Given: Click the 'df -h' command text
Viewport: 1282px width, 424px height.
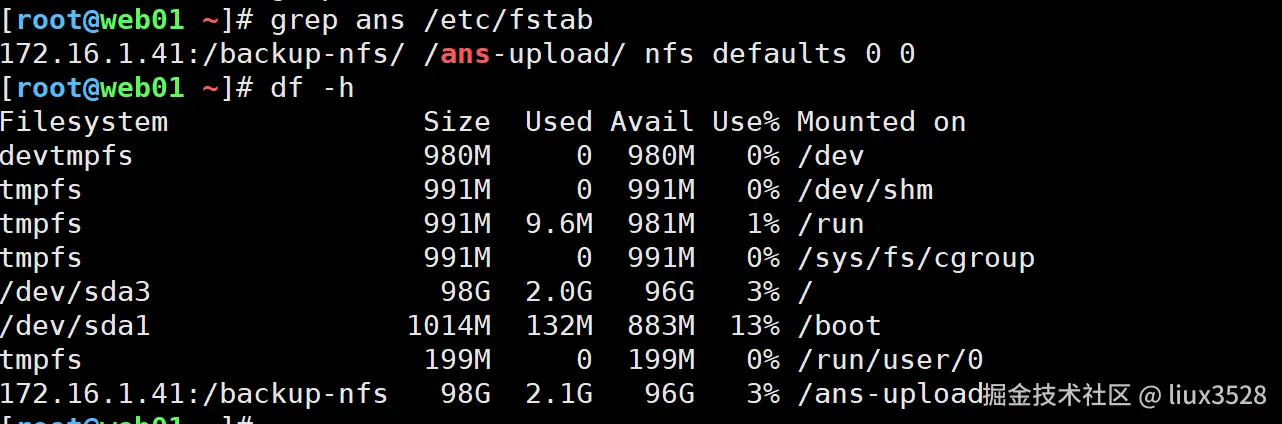Looking at the screenshot, I should 312,88.
